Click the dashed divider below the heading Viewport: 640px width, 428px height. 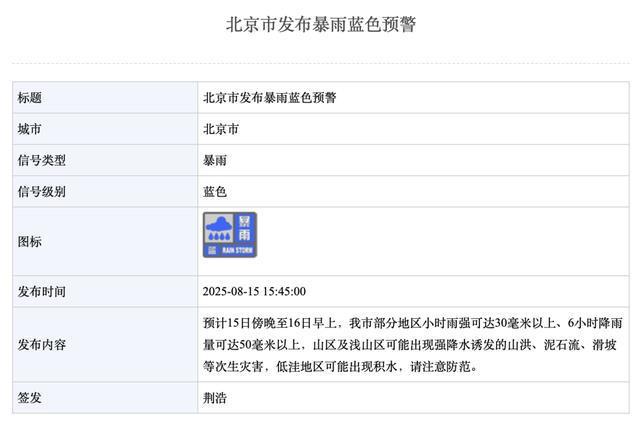(320, 64)
